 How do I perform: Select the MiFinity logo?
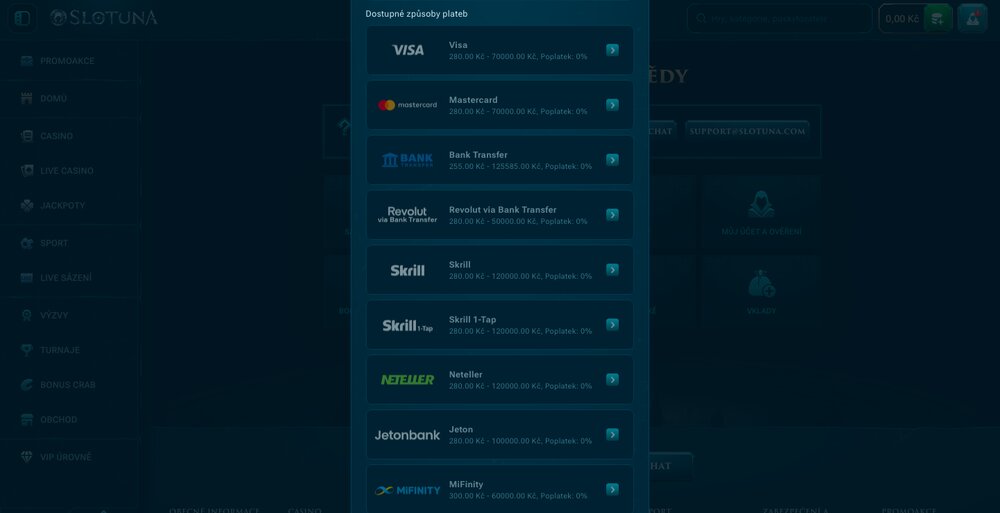click(407, 490)
